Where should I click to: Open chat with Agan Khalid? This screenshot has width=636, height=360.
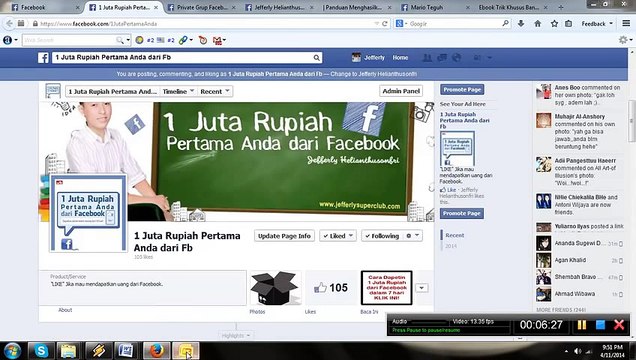click(x=579, y=260)
